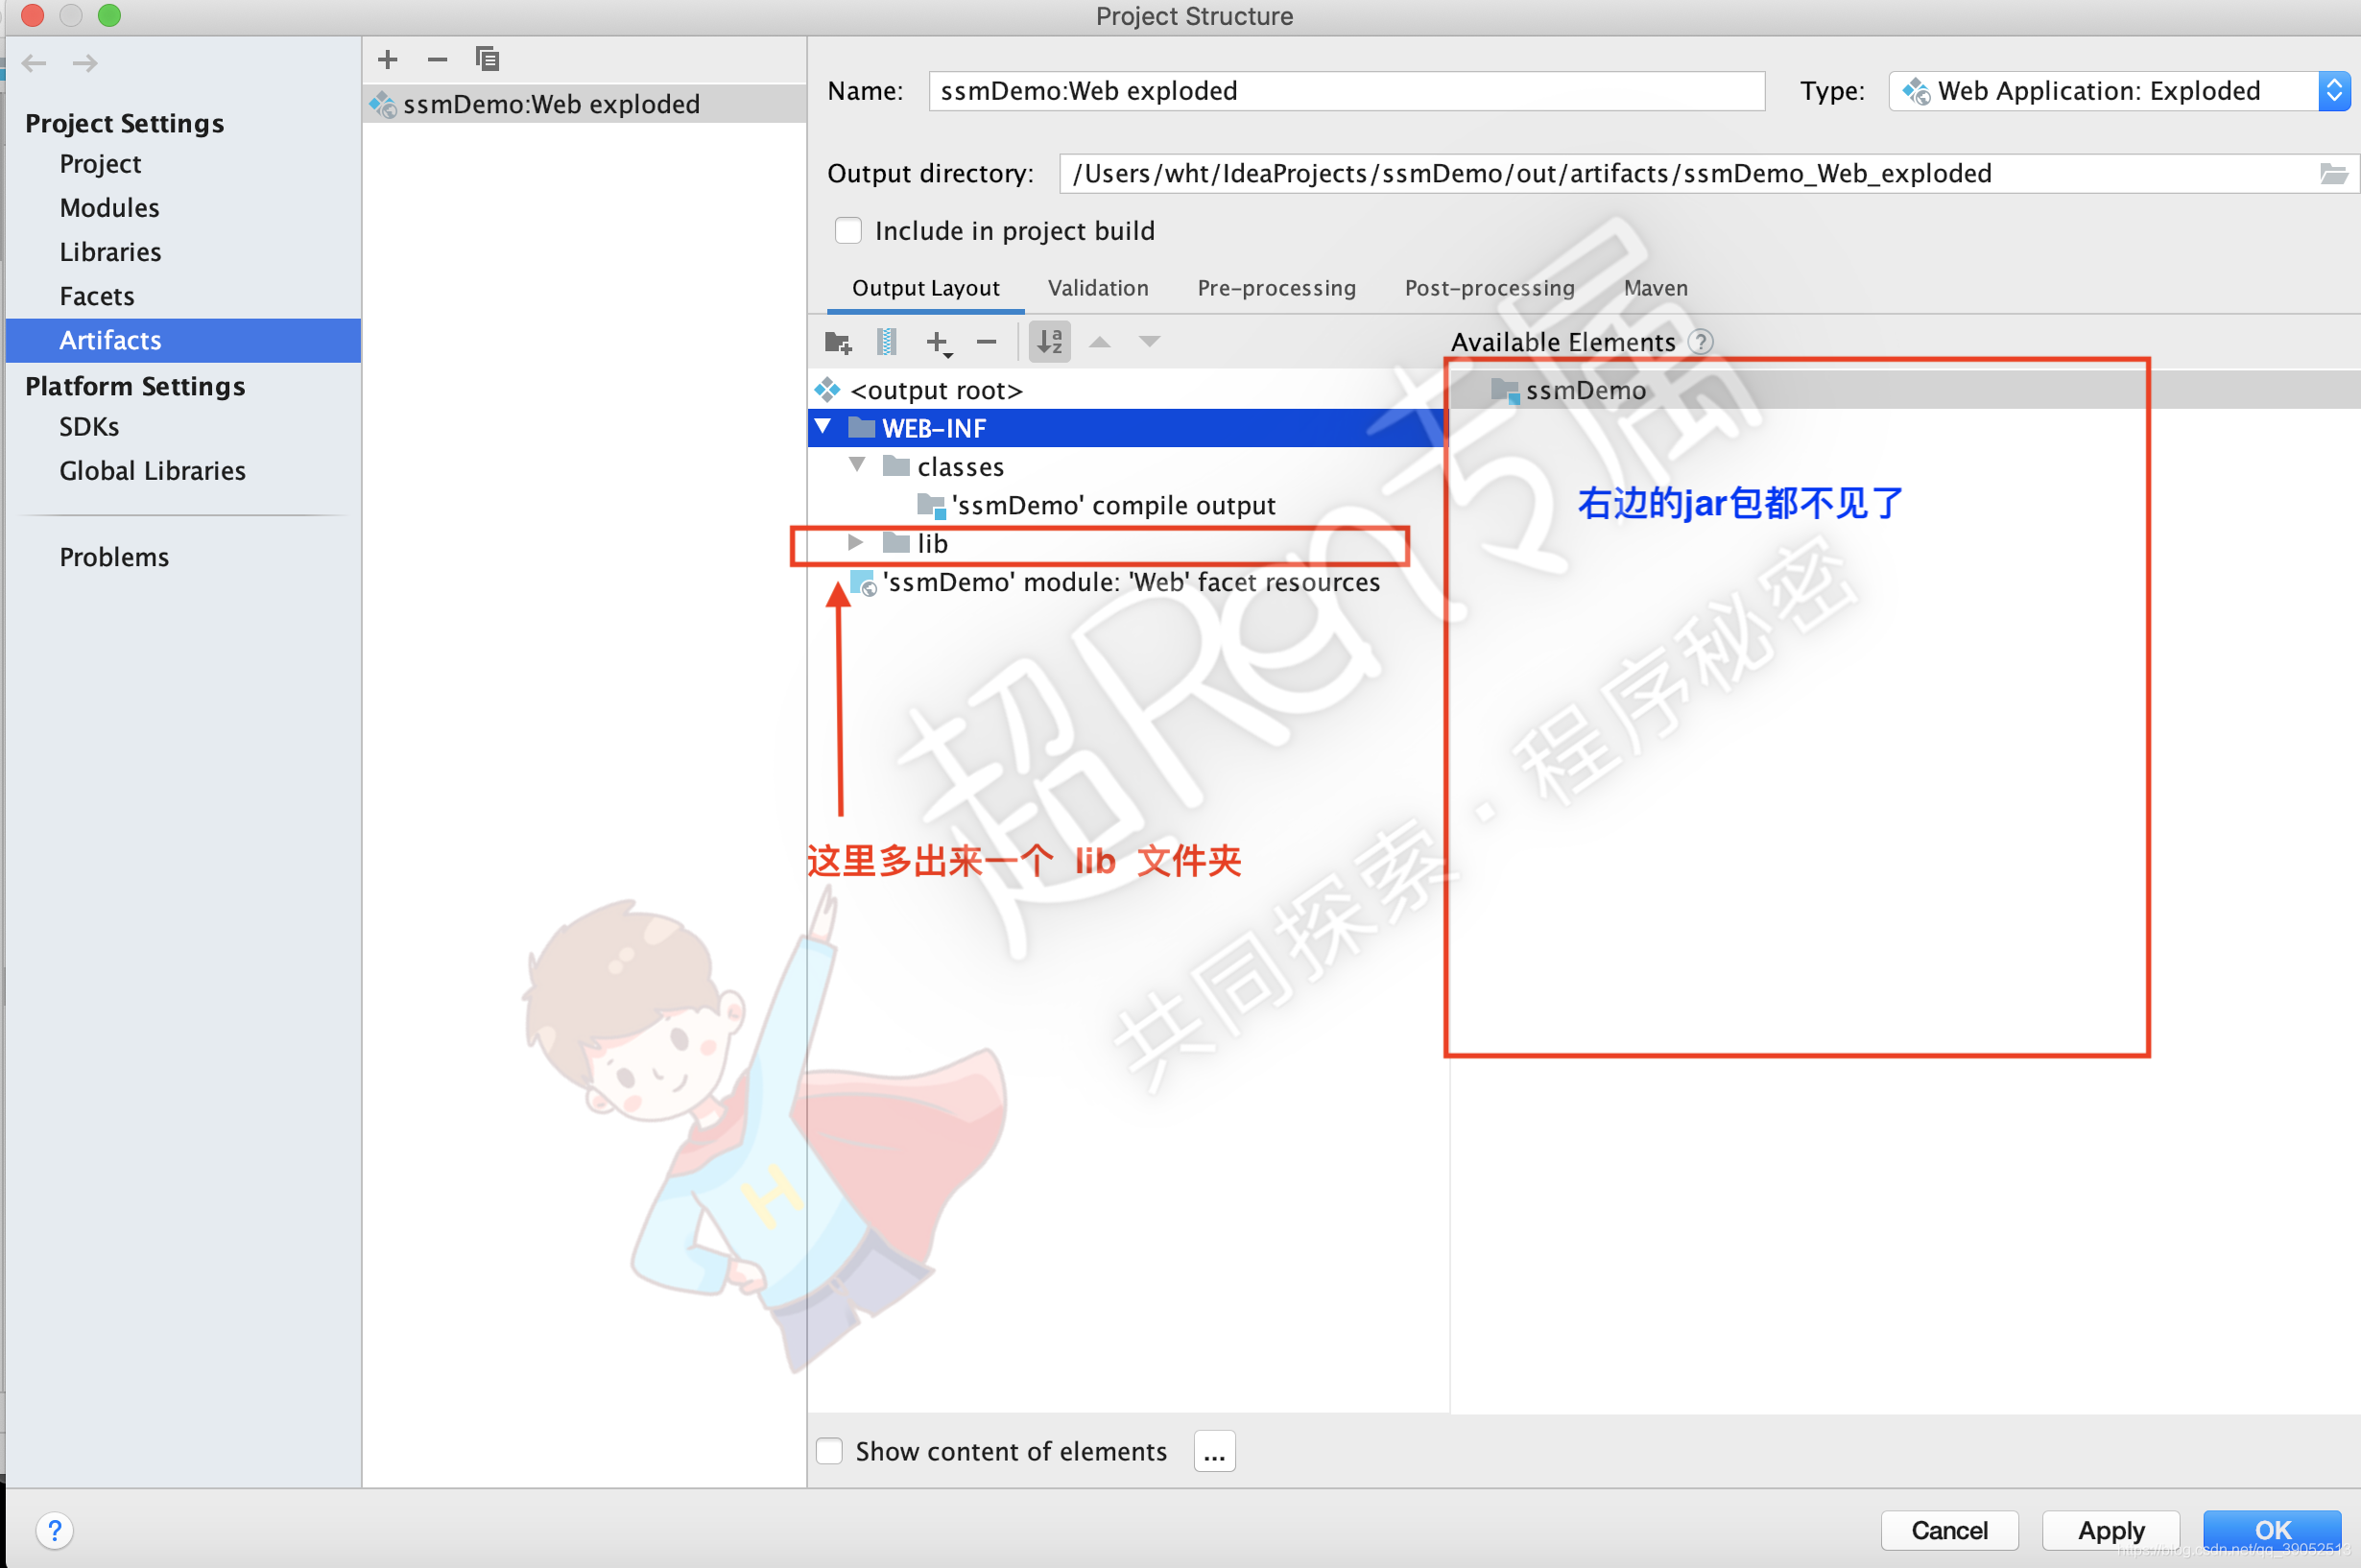The width and height of the screenshot is (2361, 1568).
Task: Open SDKs under Platform Settings
Action: [89, 427]
